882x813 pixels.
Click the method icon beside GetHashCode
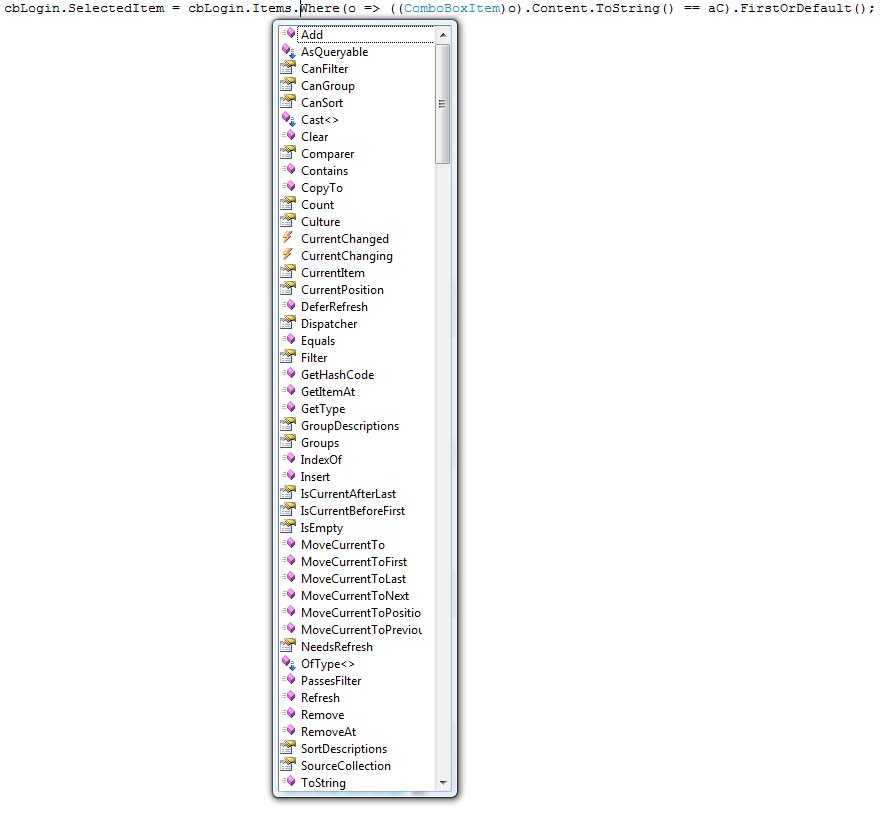(289, 374)
